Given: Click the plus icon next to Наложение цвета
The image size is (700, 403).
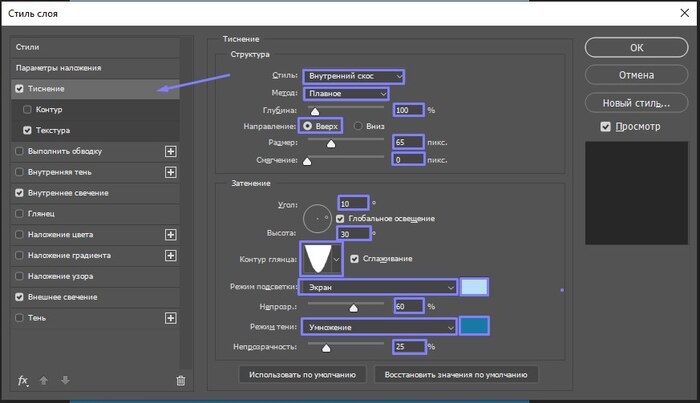Looking at the screenshot, I should point(170,234).
